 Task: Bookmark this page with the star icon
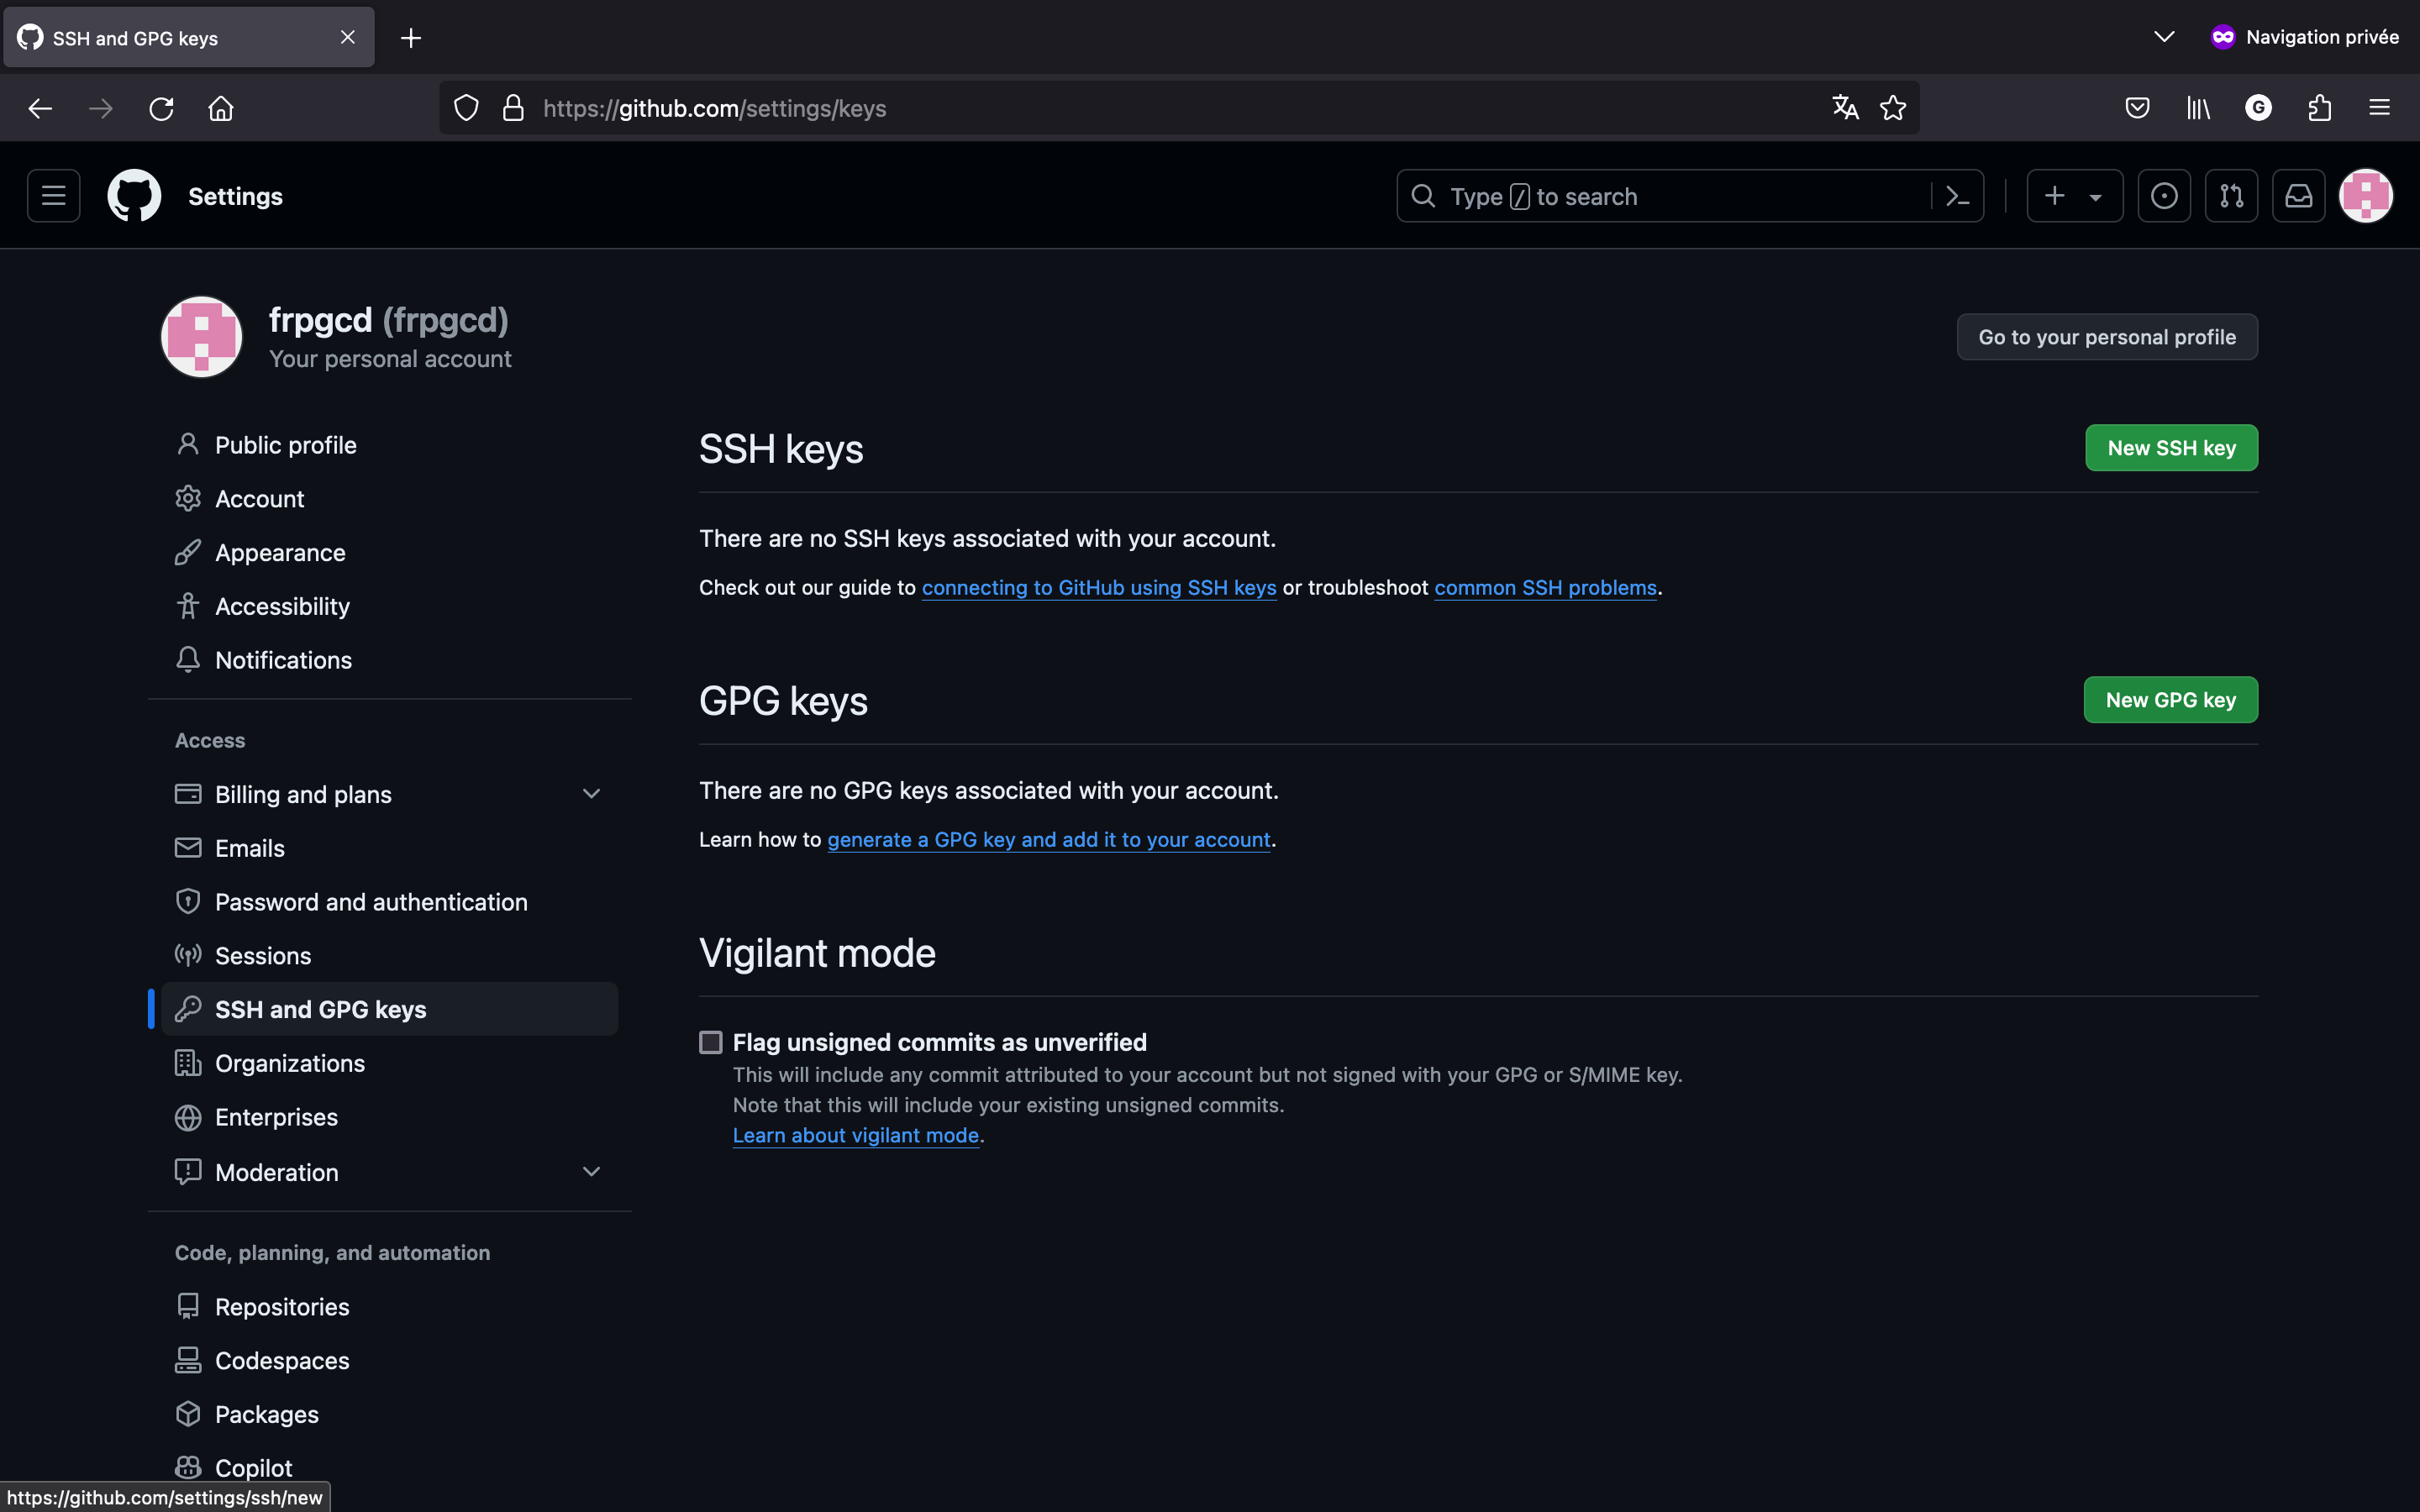coord(1892,108)
